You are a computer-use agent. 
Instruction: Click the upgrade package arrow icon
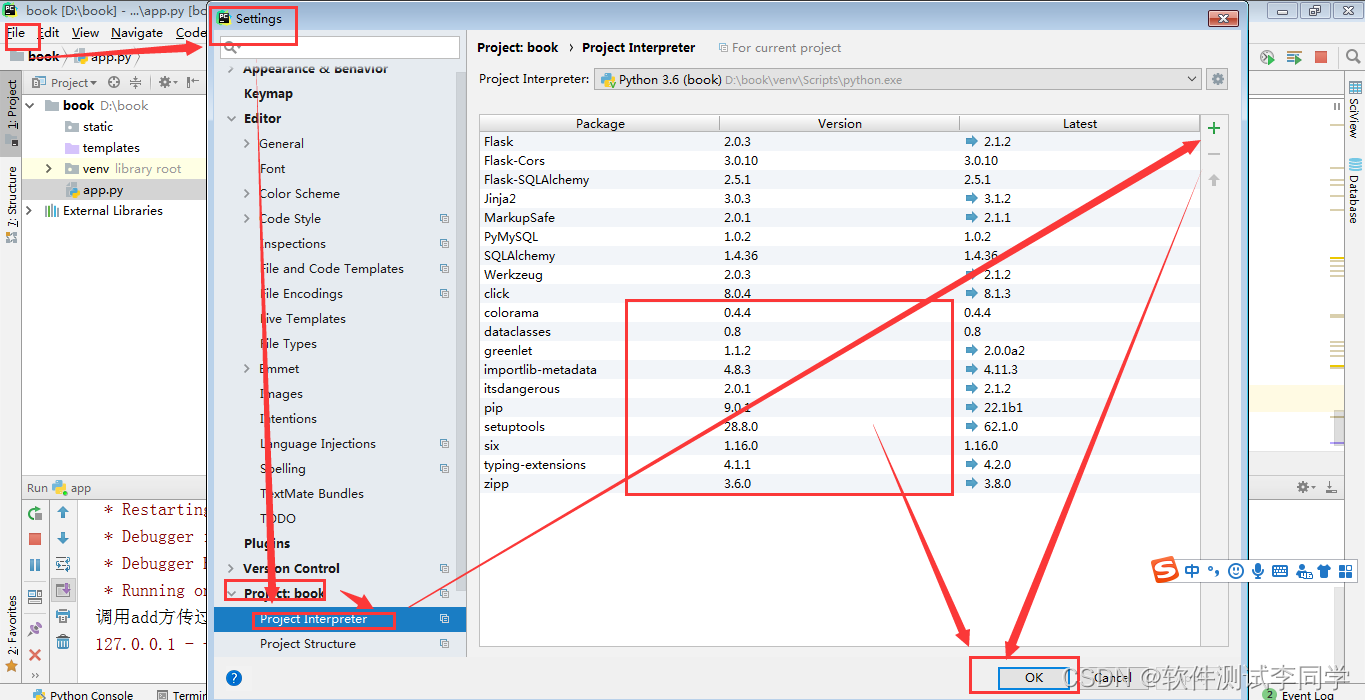(1214, 180)
